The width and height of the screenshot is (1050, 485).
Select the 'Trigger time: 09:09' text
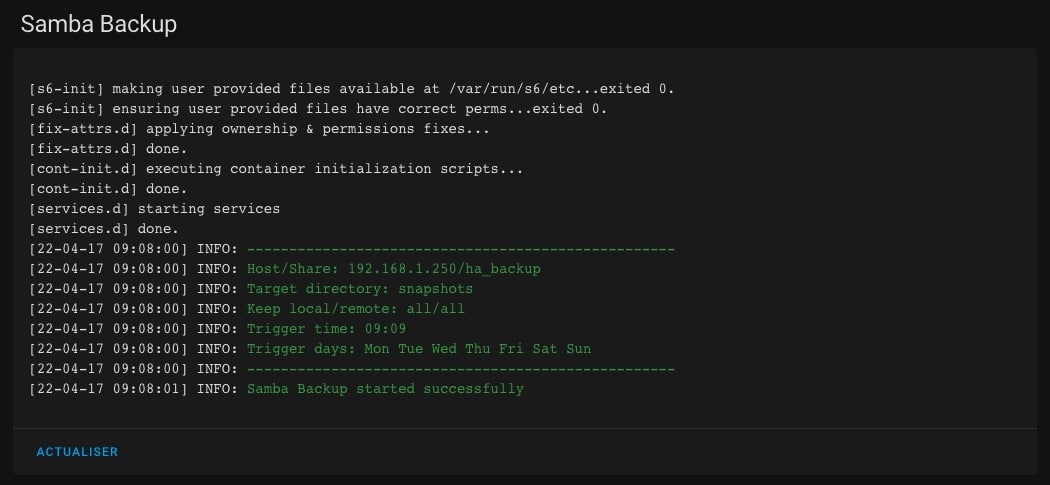[x=327, y=329]
